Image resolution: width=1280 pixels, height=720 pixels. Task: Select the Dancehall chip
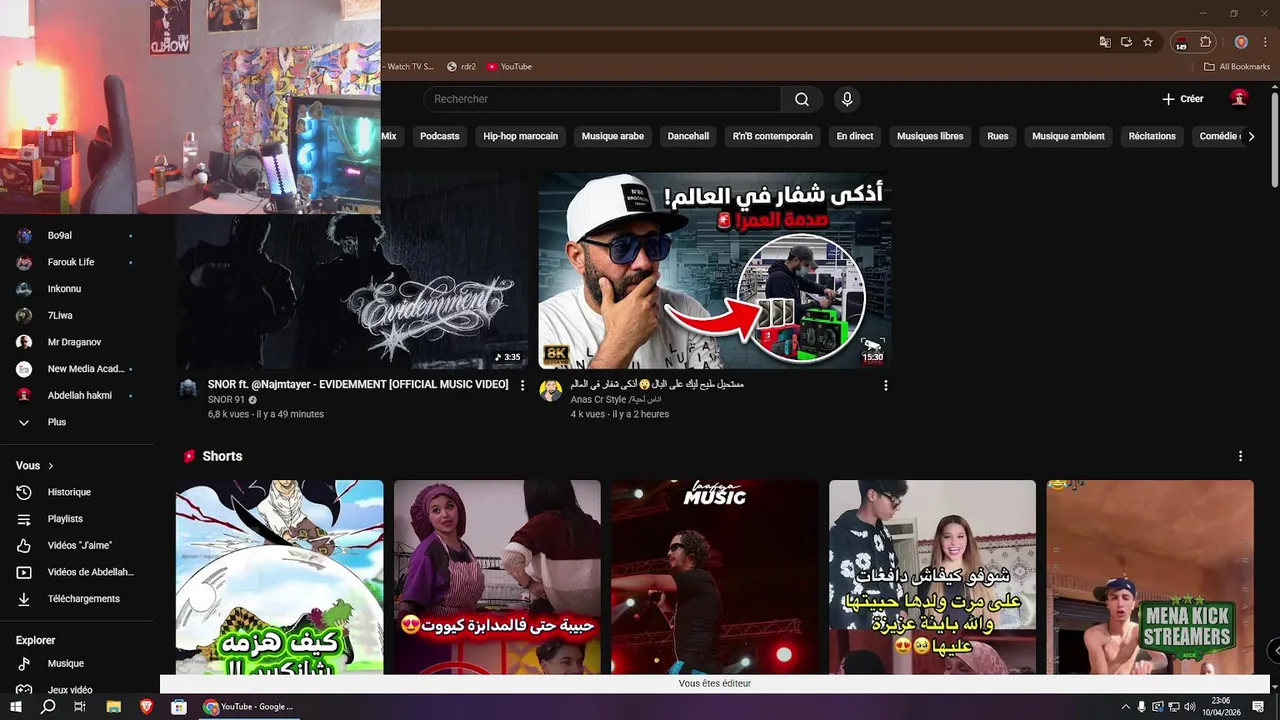point(688,136)
